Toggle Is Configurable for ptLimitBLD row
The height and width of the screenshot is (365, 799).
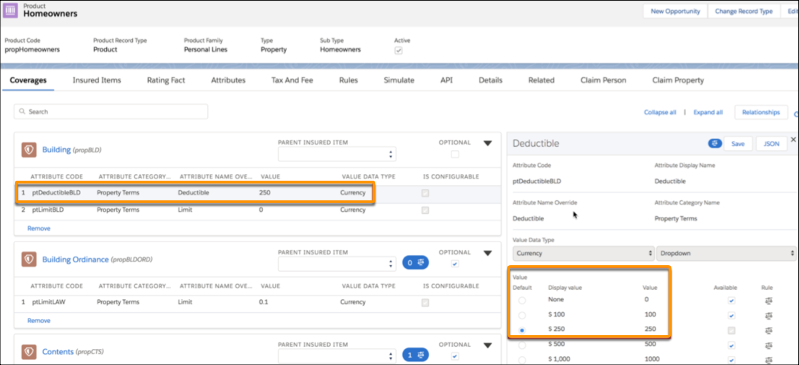[425, 210]
